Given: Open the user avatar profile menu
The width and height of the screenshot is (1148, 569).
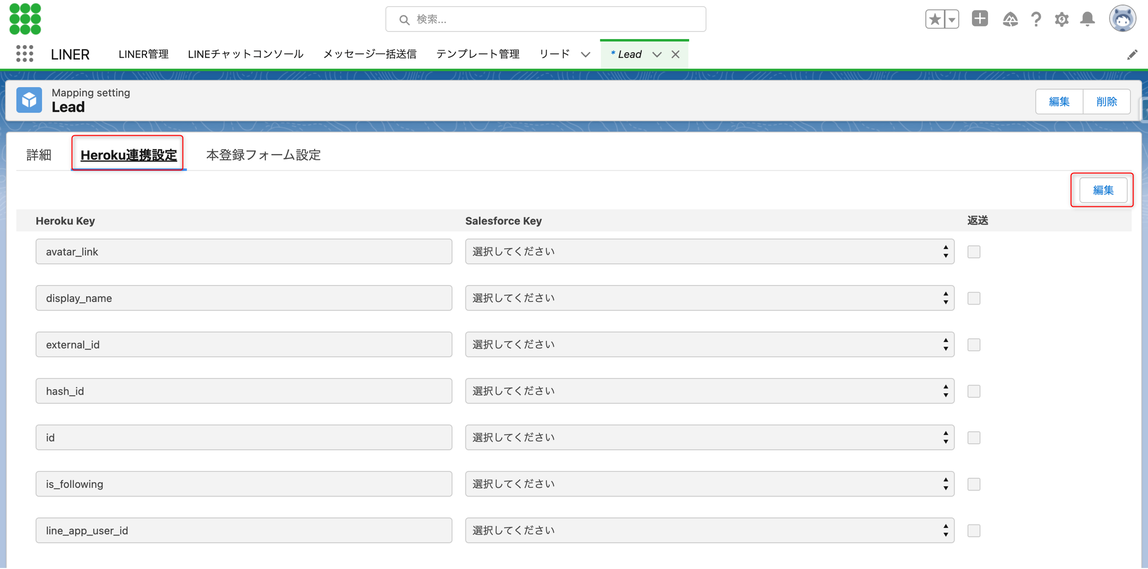Looking at the screenshot, I should tap(1122, 20).
